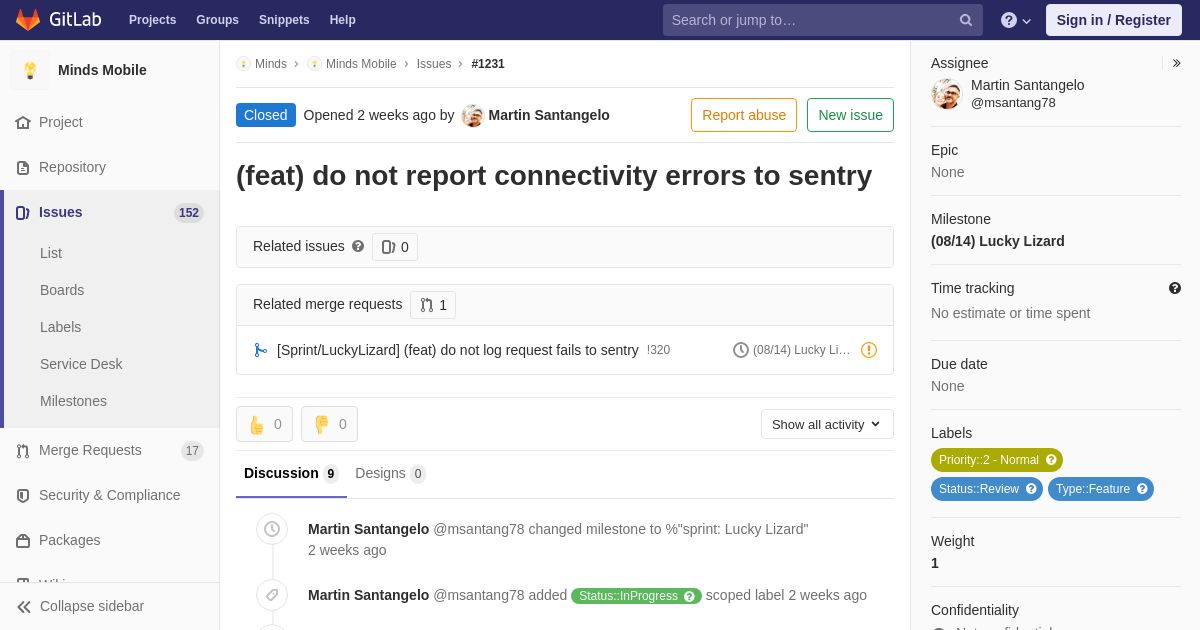Click the orange warning status icon
Image resolution: width=1200 pixels, height=630 pixels.
click(869, 350)
